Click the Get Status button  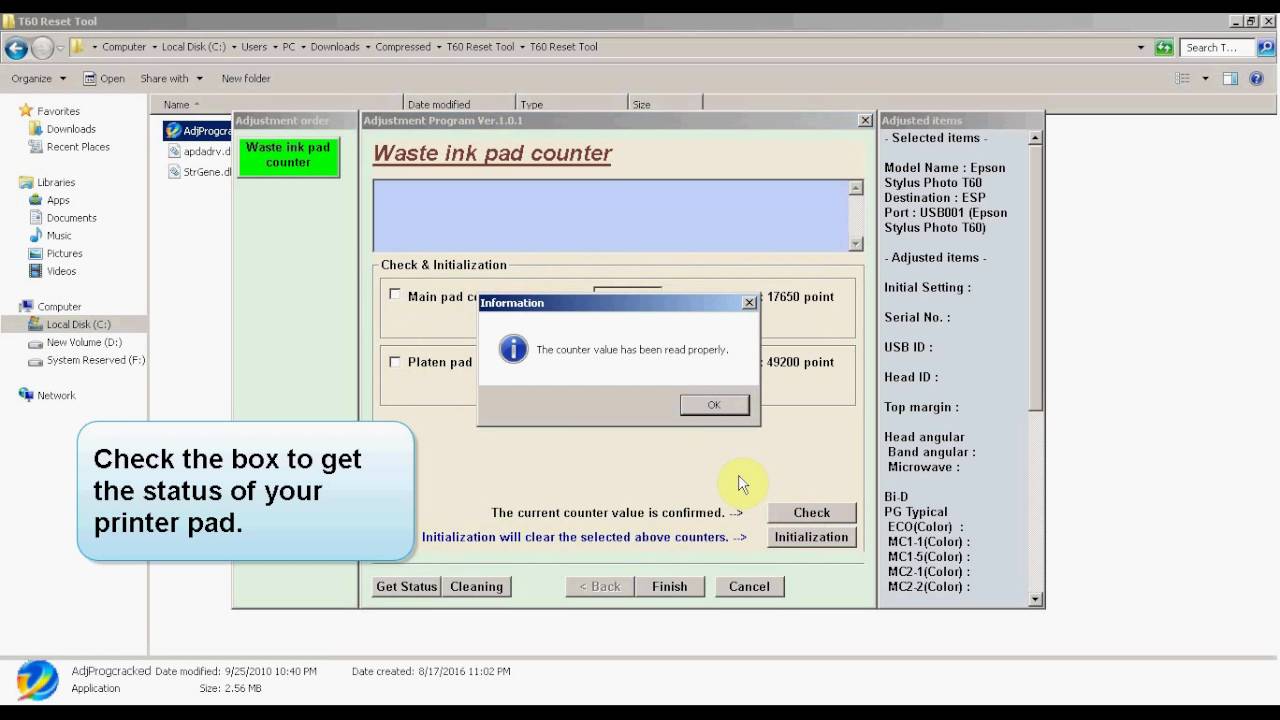pos(406,587)
